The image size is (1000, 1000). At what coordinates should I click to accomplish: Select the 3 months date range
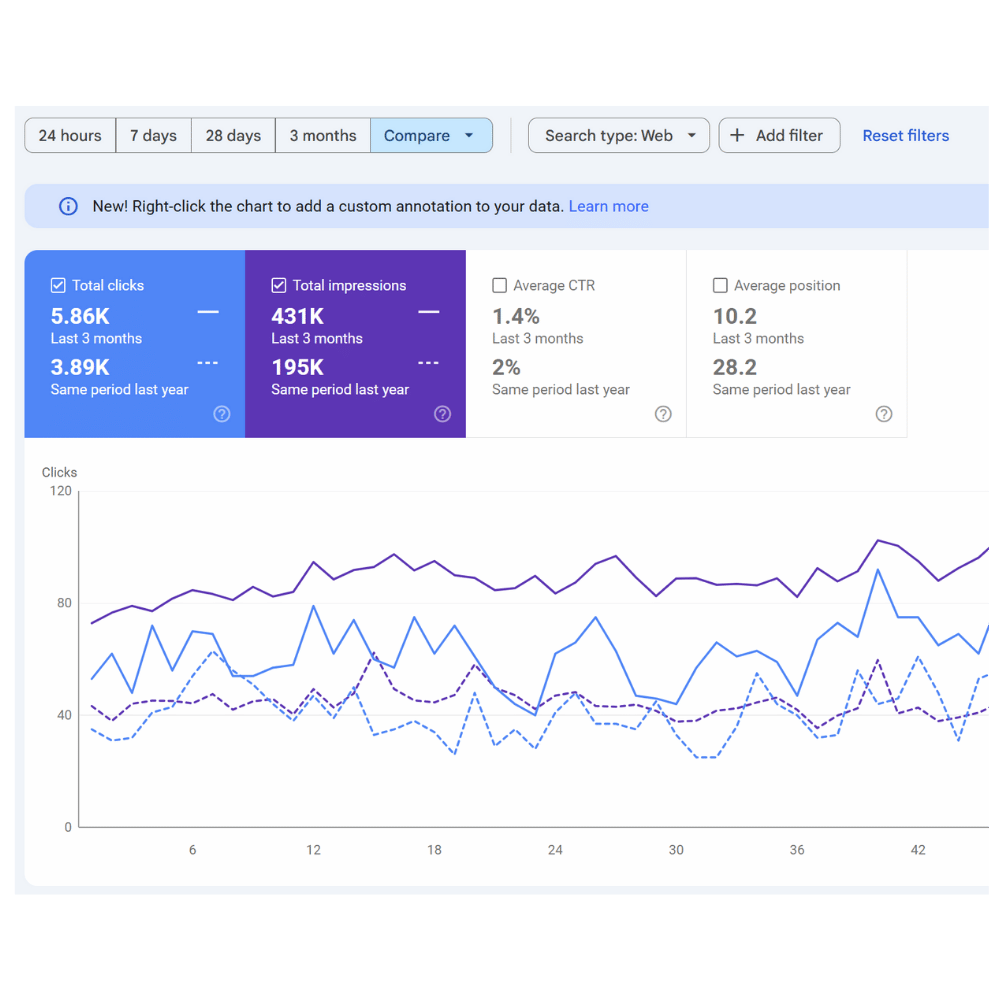pos(323,136)
